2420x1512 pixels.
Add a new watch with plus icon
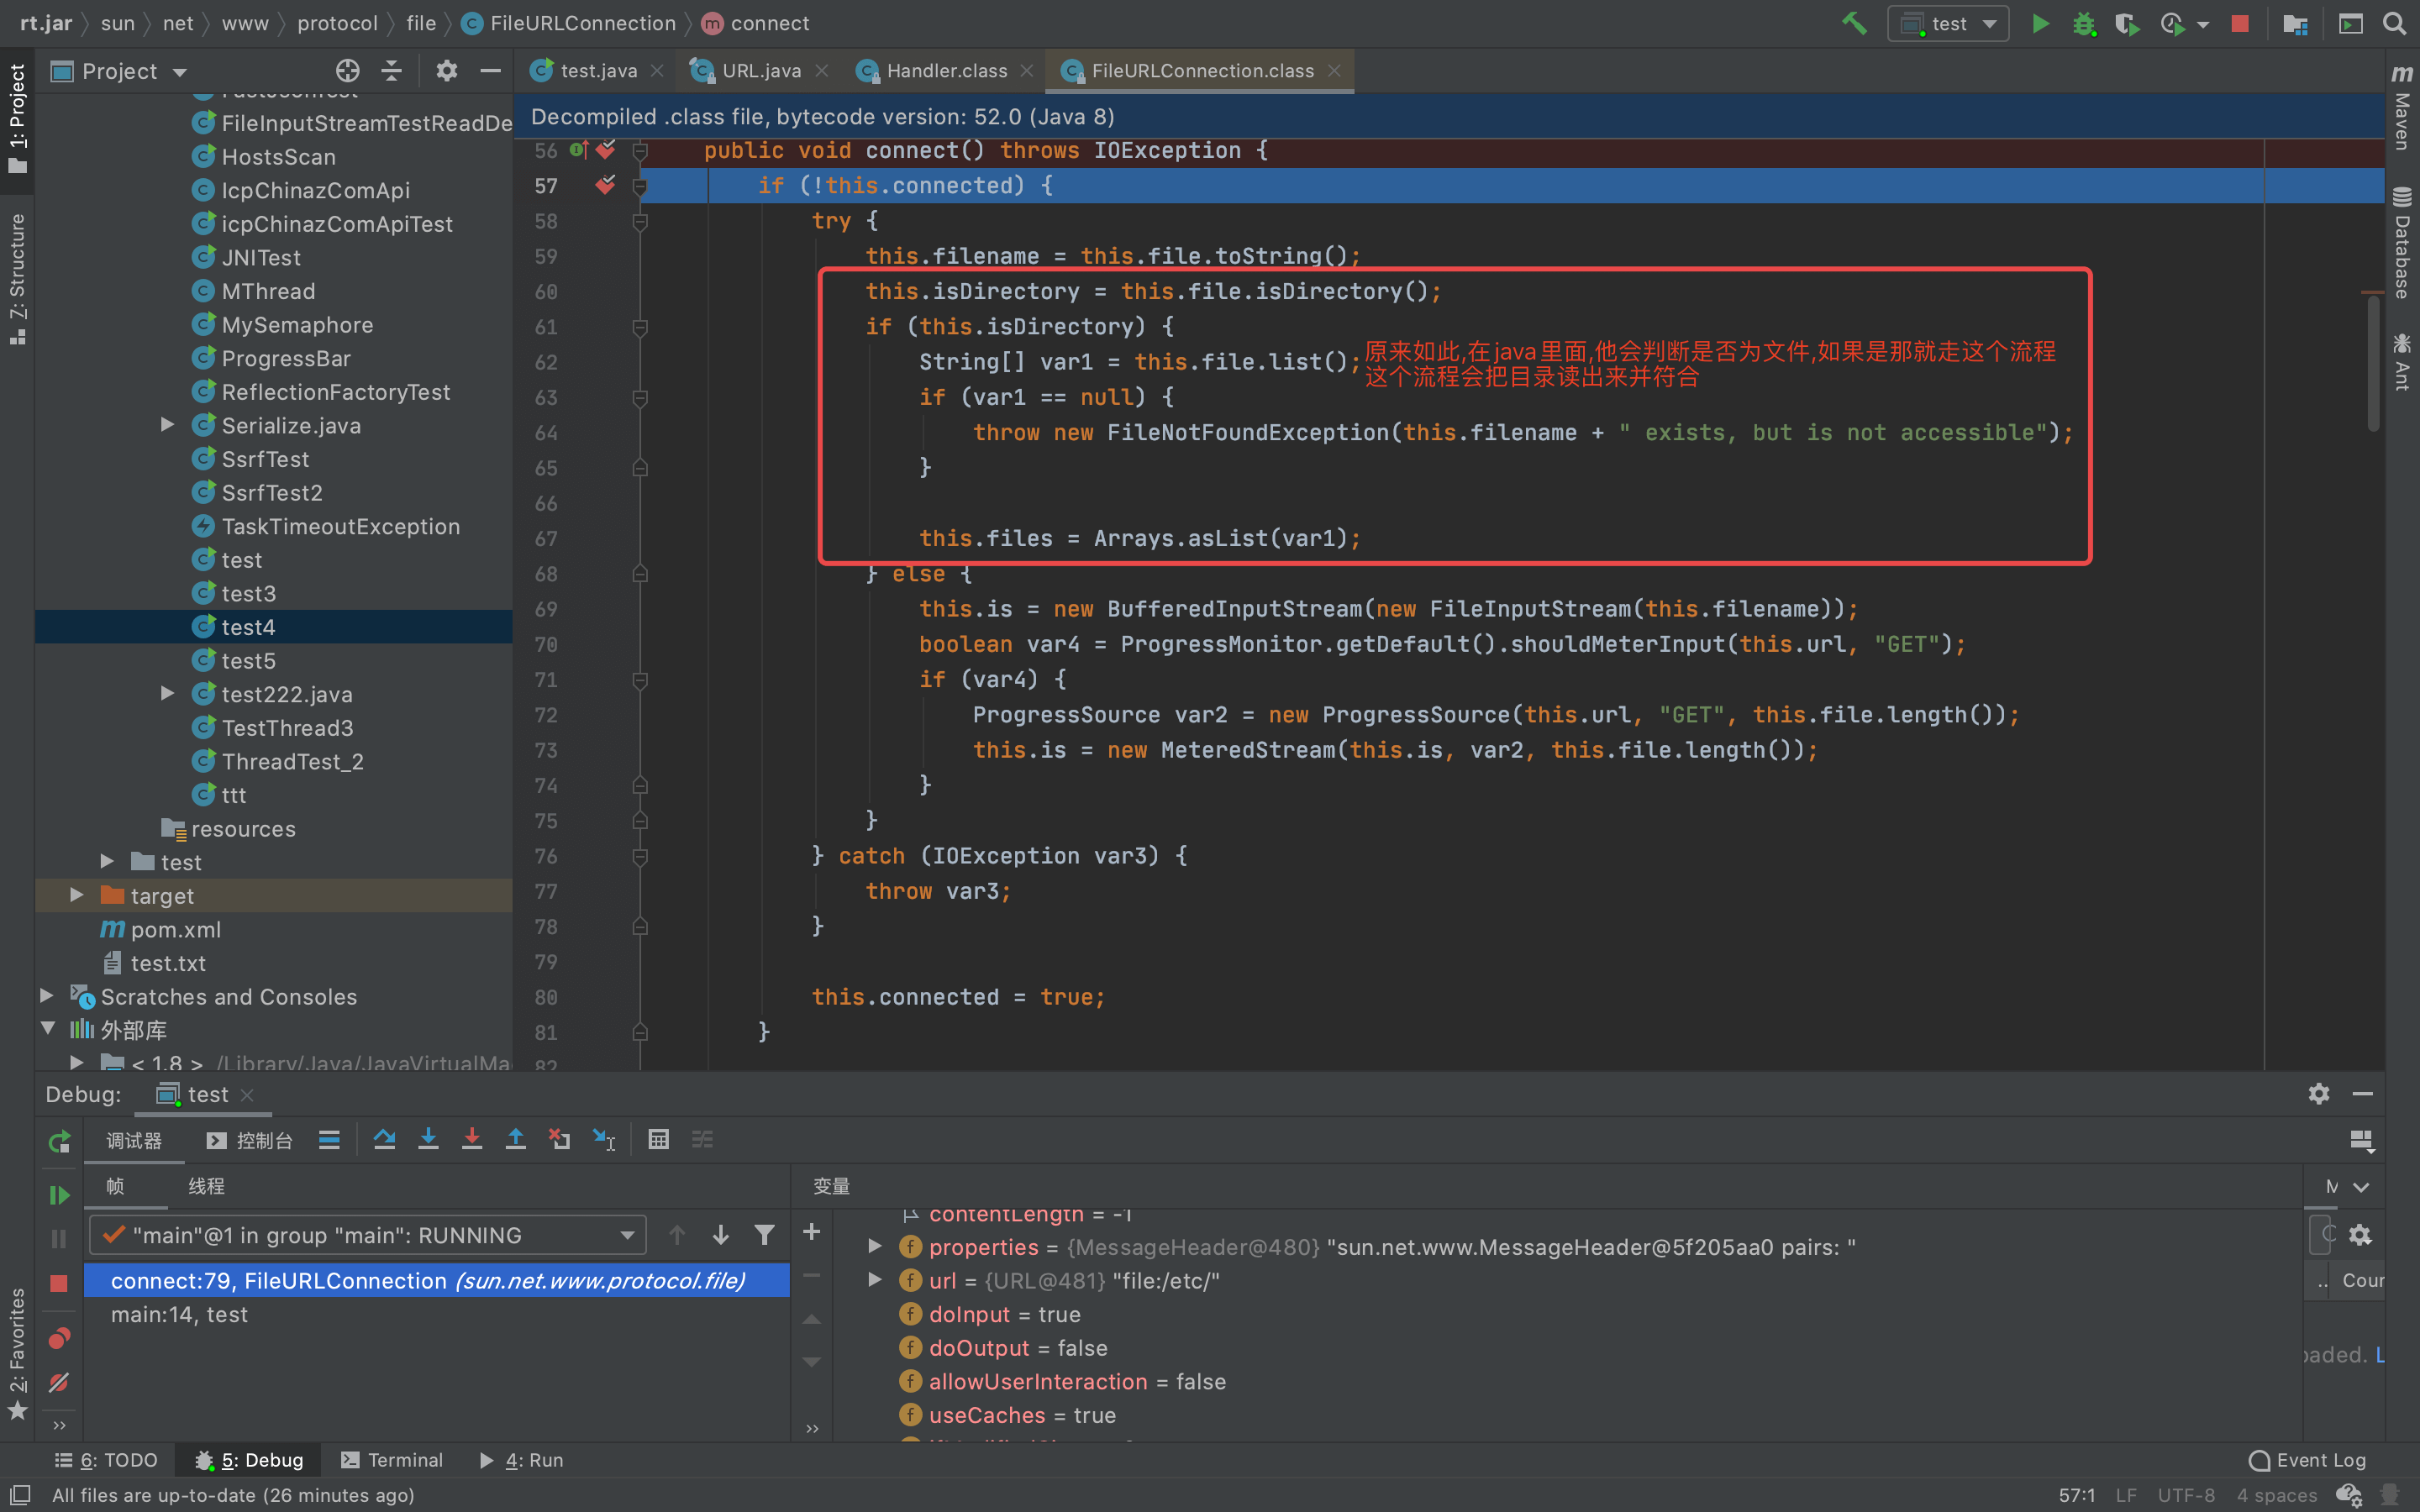pyautogui.click(x=812, y=1232)
